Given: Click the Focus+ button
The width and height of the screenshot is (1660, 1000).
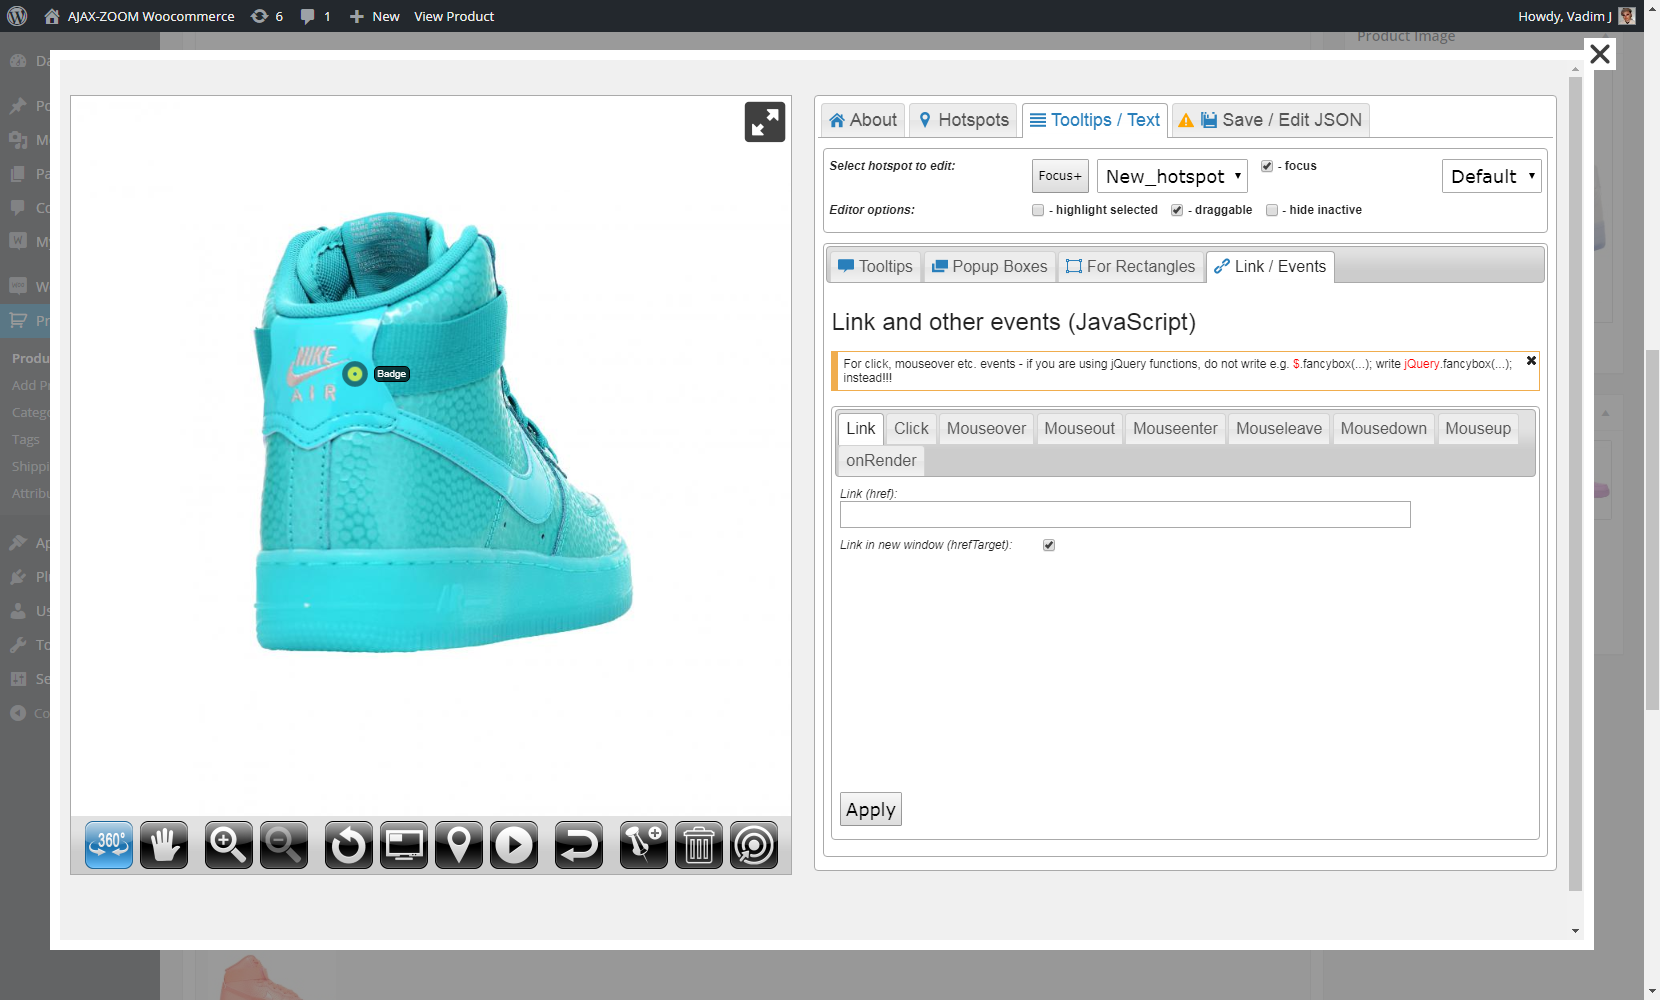Looking at the screenshot, I should coord(1060,176).
